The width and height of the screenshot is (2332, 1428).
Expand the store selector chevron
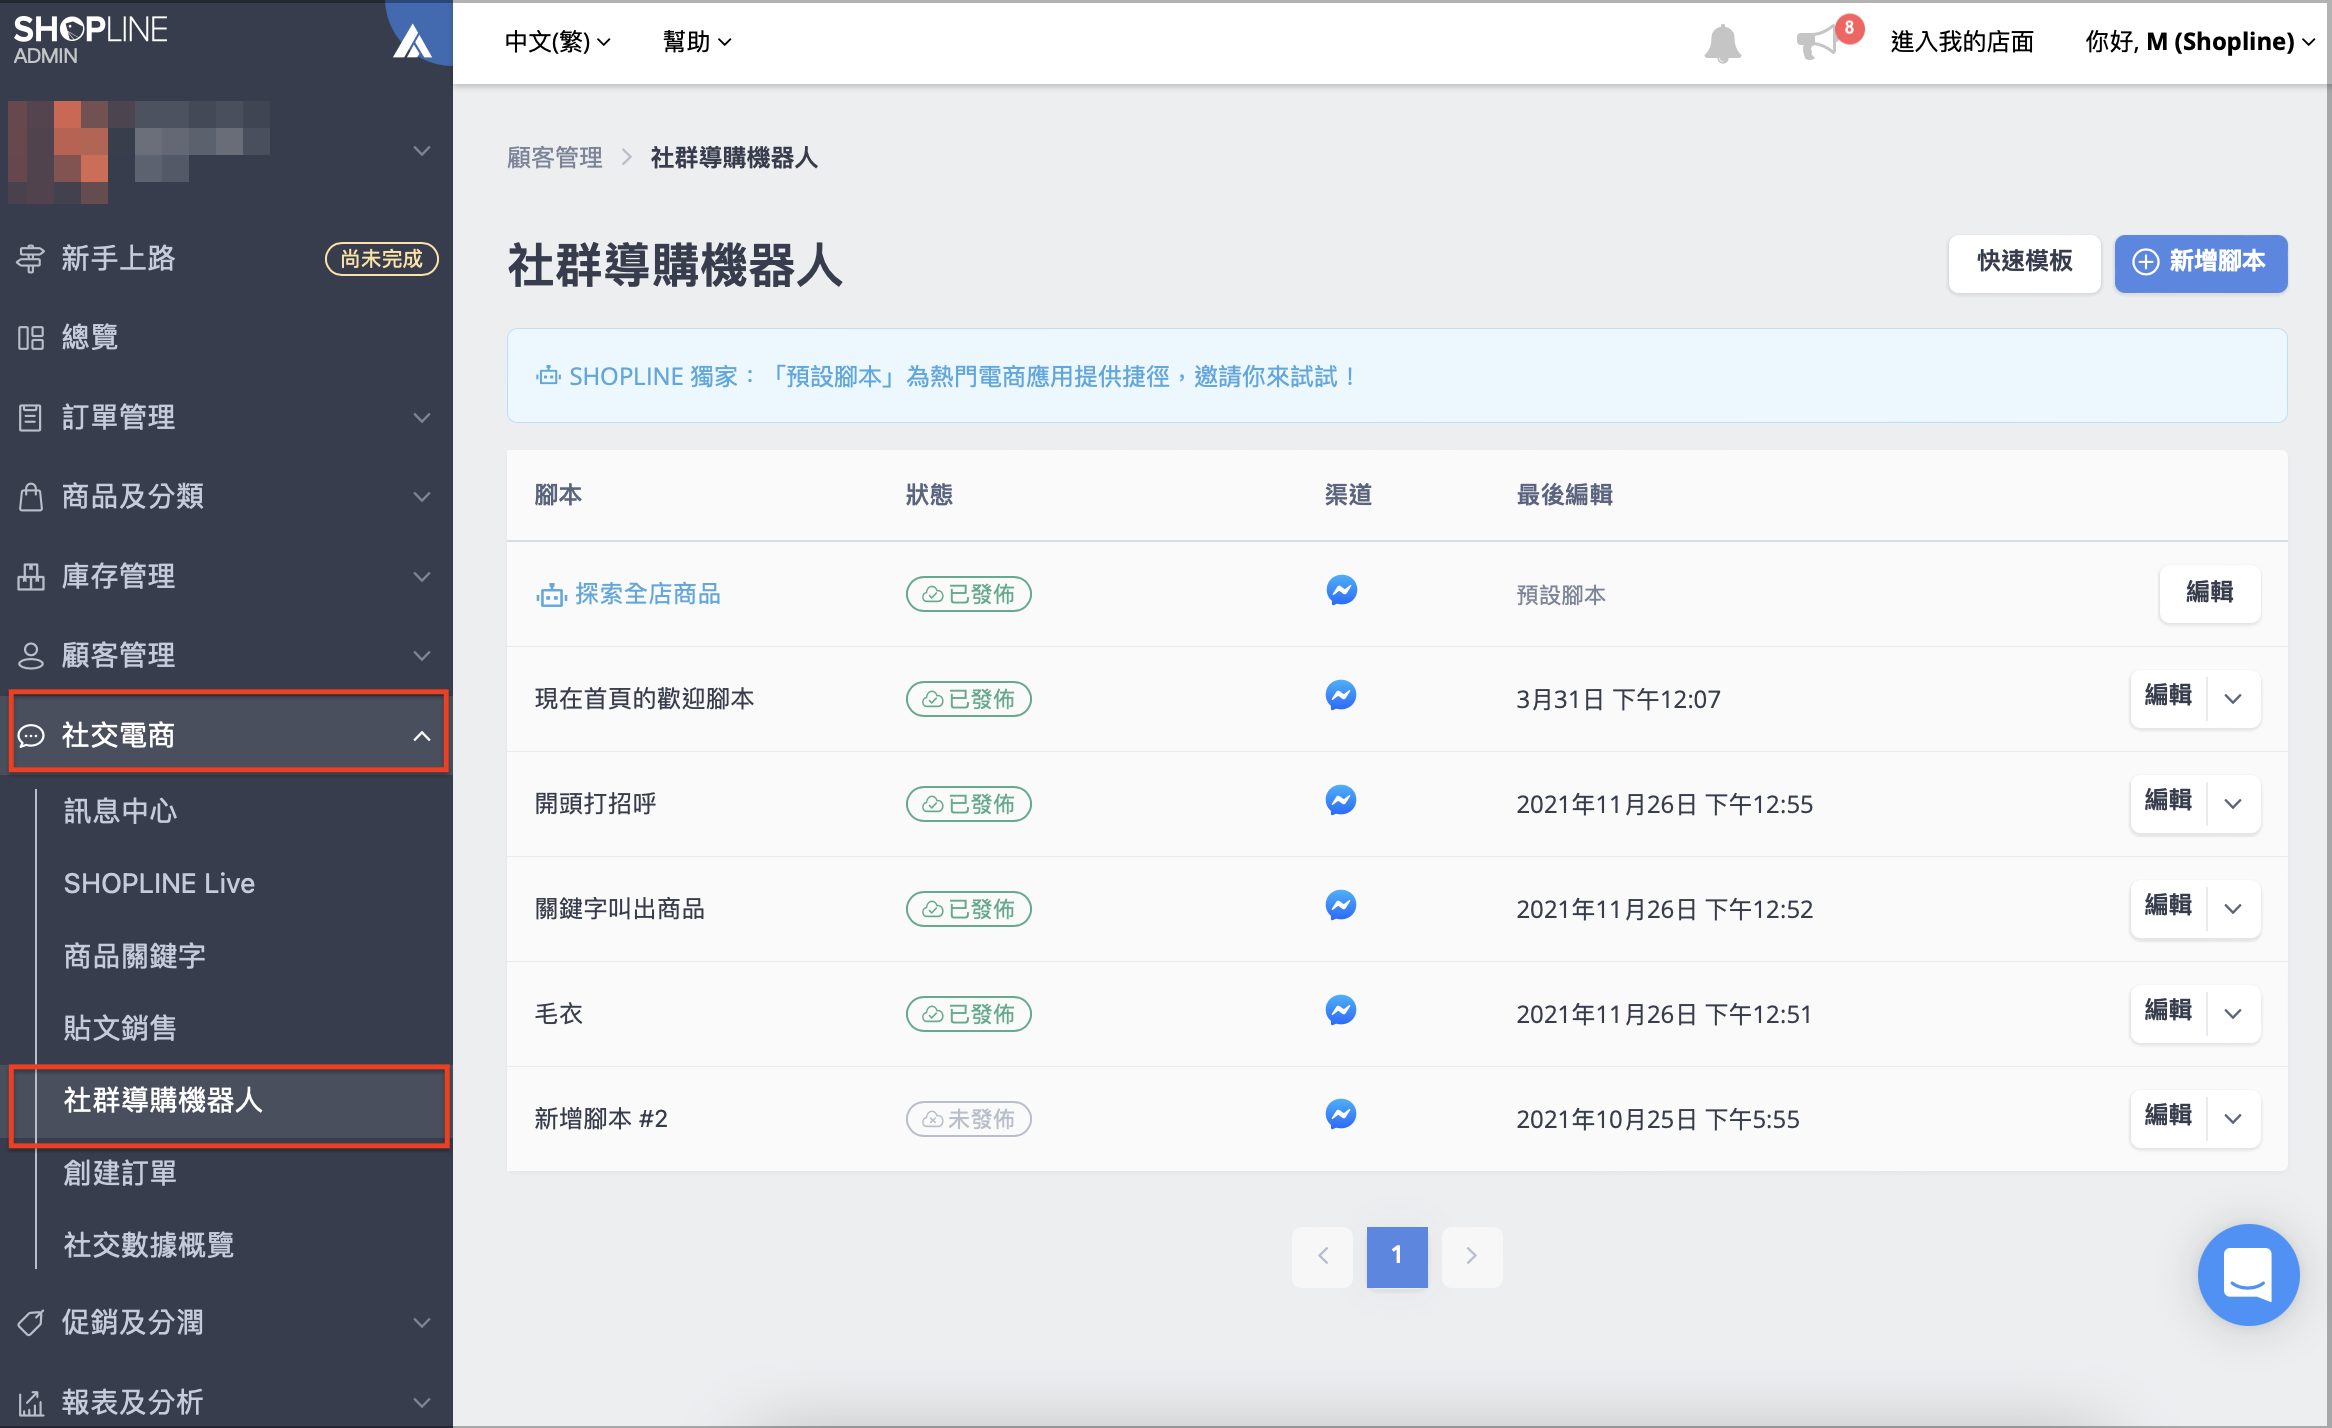[422, 151]
